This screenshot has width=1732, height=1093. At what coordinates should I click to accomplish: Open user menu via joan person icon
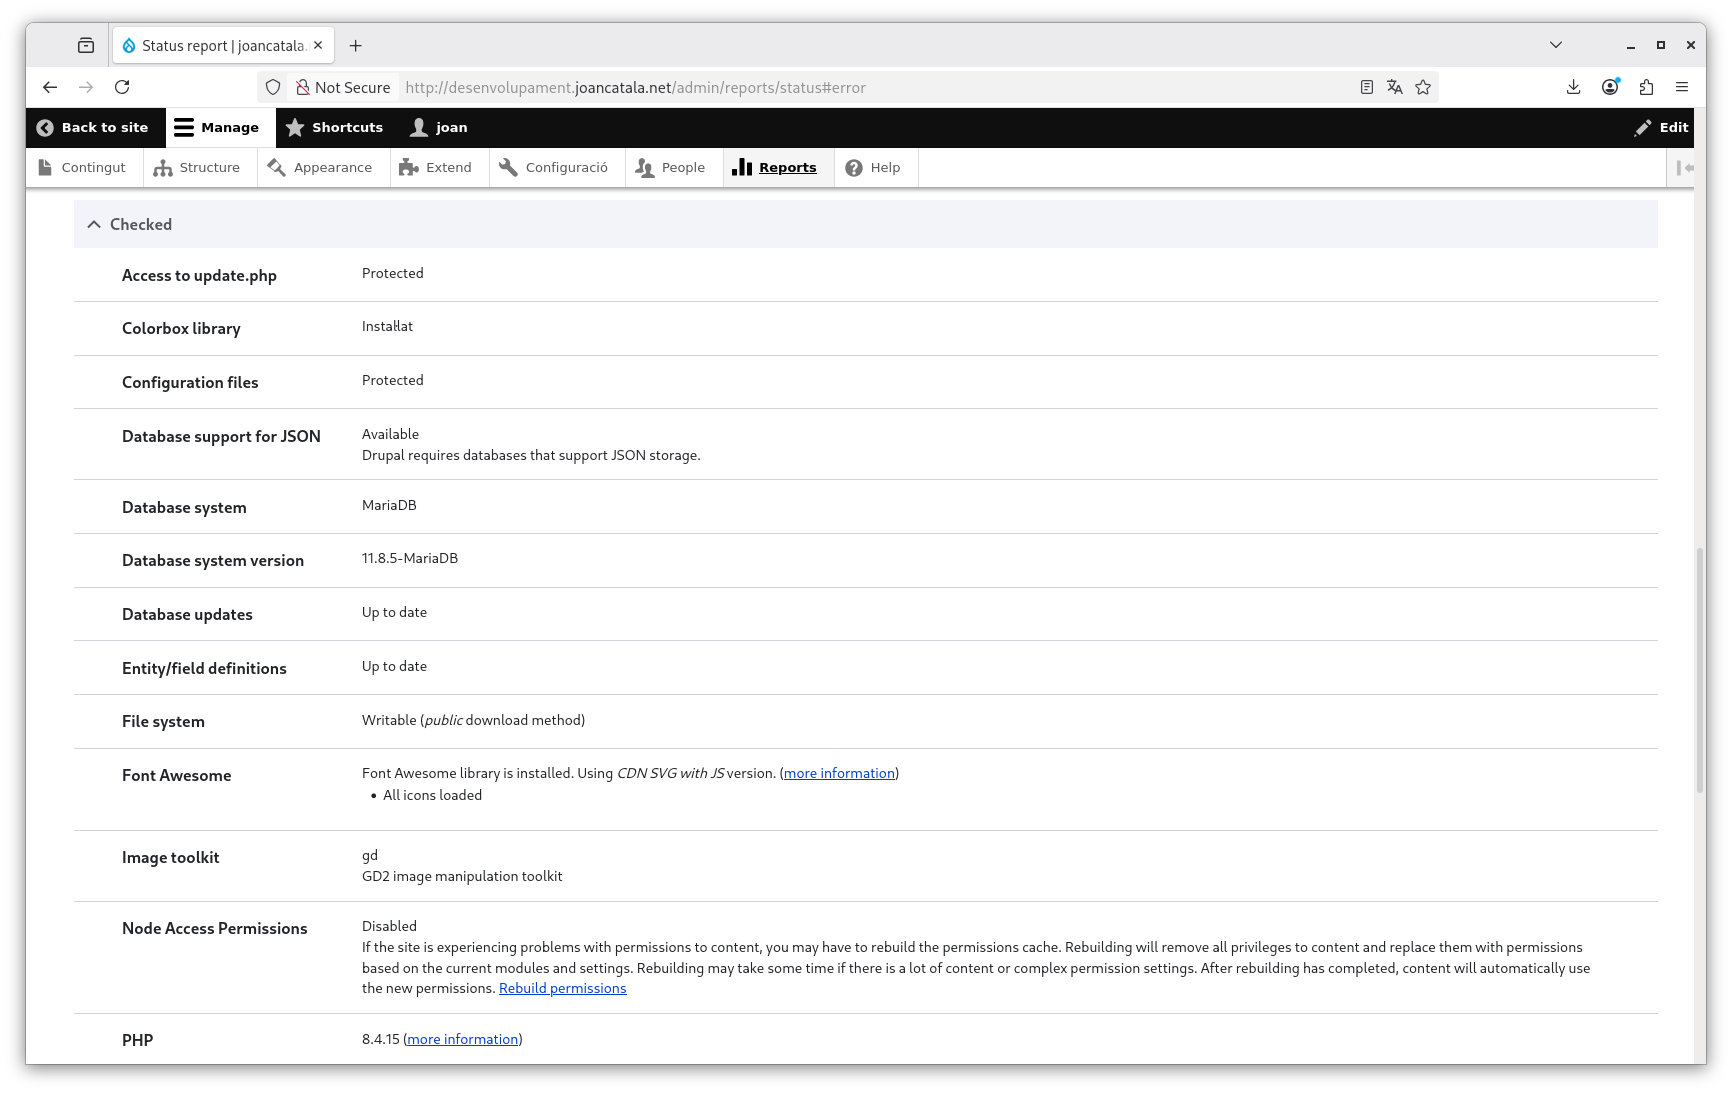pyautogui.click(x=417, y=127)
